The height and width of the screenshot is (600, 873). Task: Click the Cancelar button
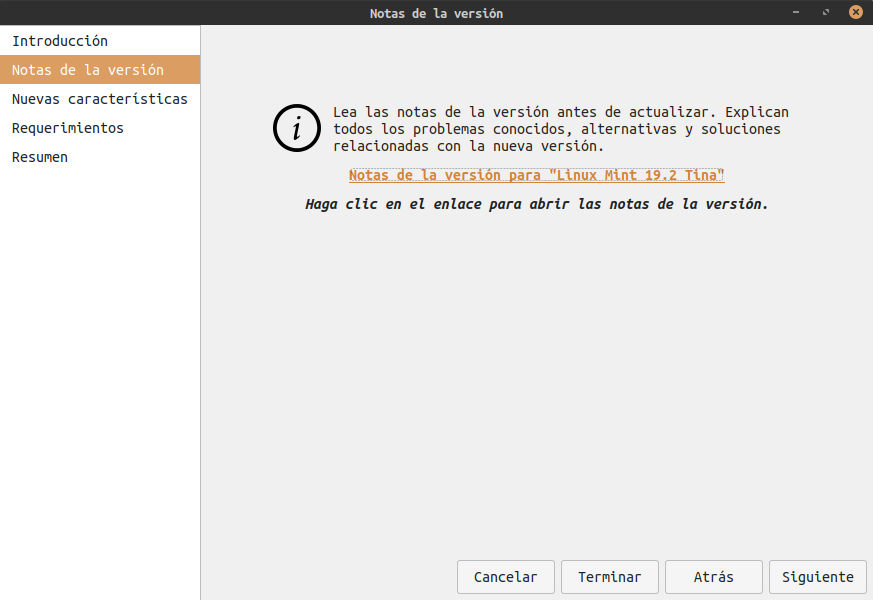pos(506,577)
